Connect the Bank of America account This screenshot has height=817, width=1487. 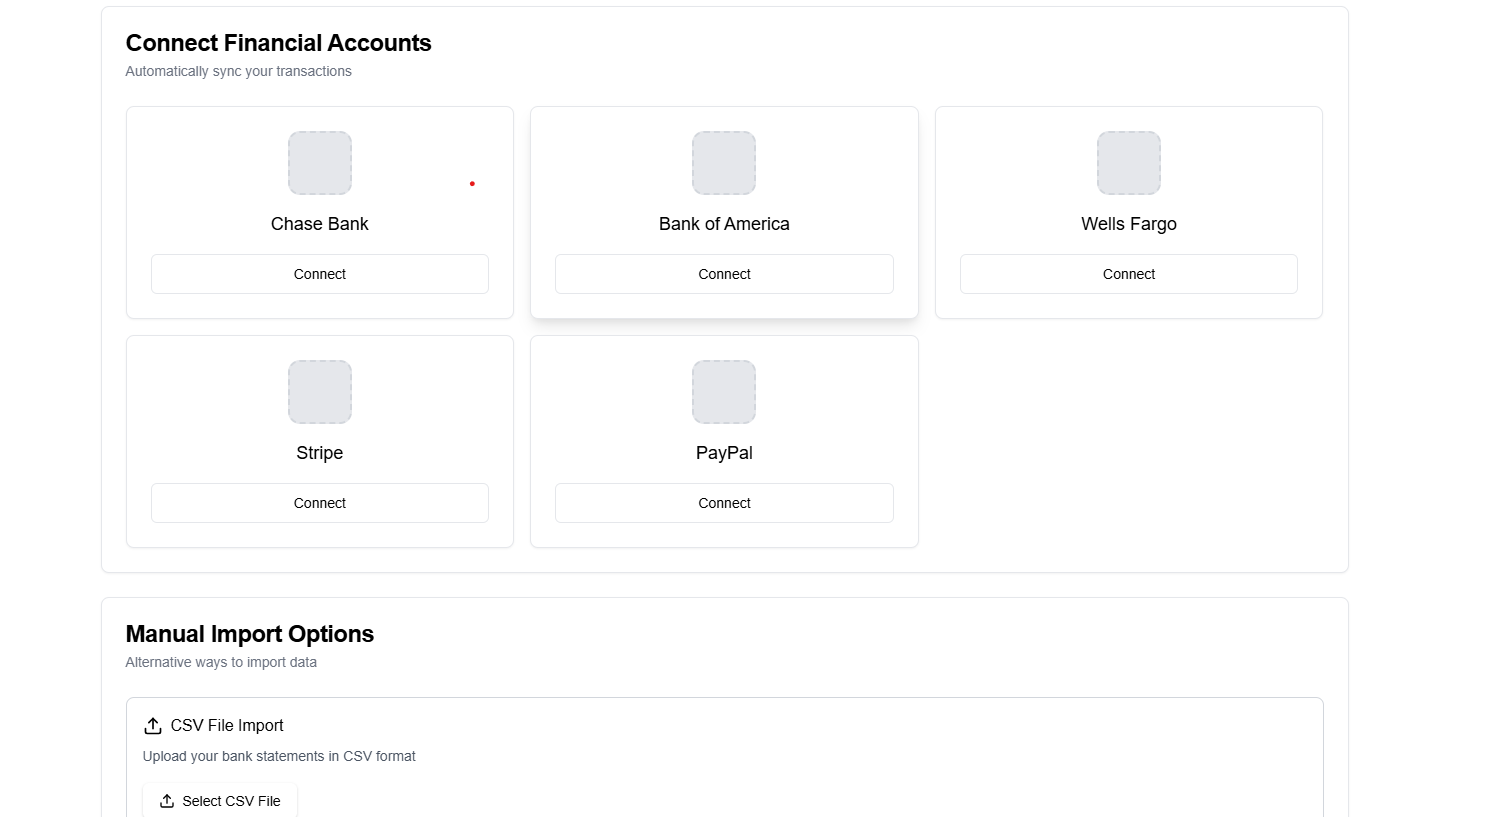(x=724, y=274)
